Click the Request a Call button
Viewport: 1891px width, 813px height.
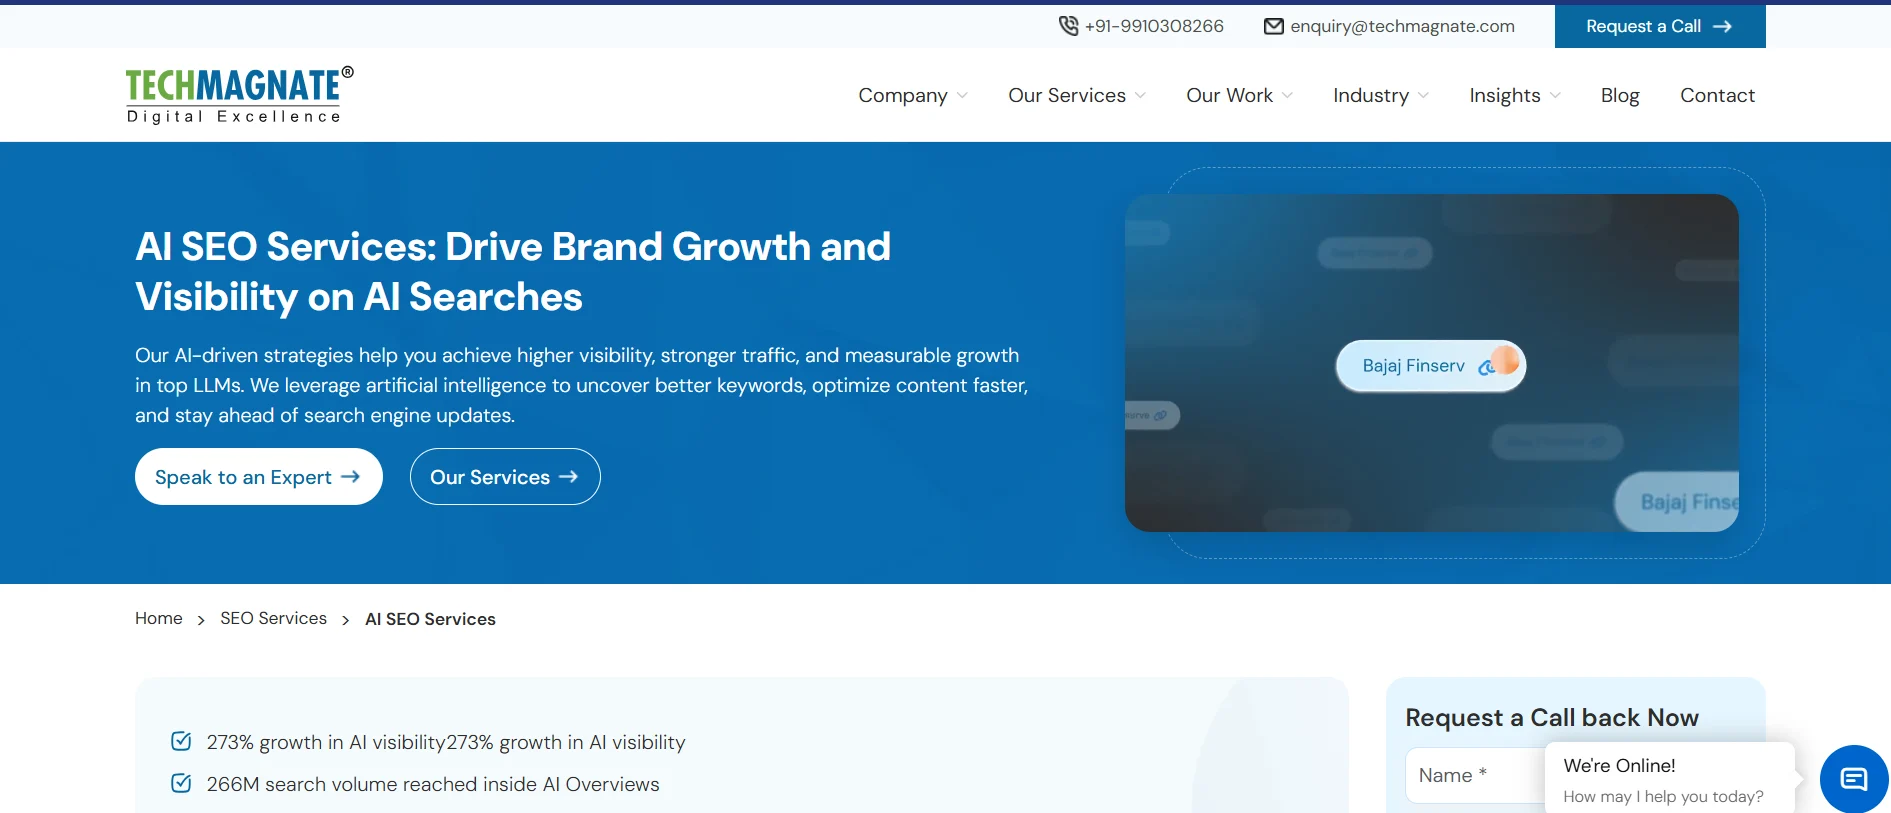1660,26
